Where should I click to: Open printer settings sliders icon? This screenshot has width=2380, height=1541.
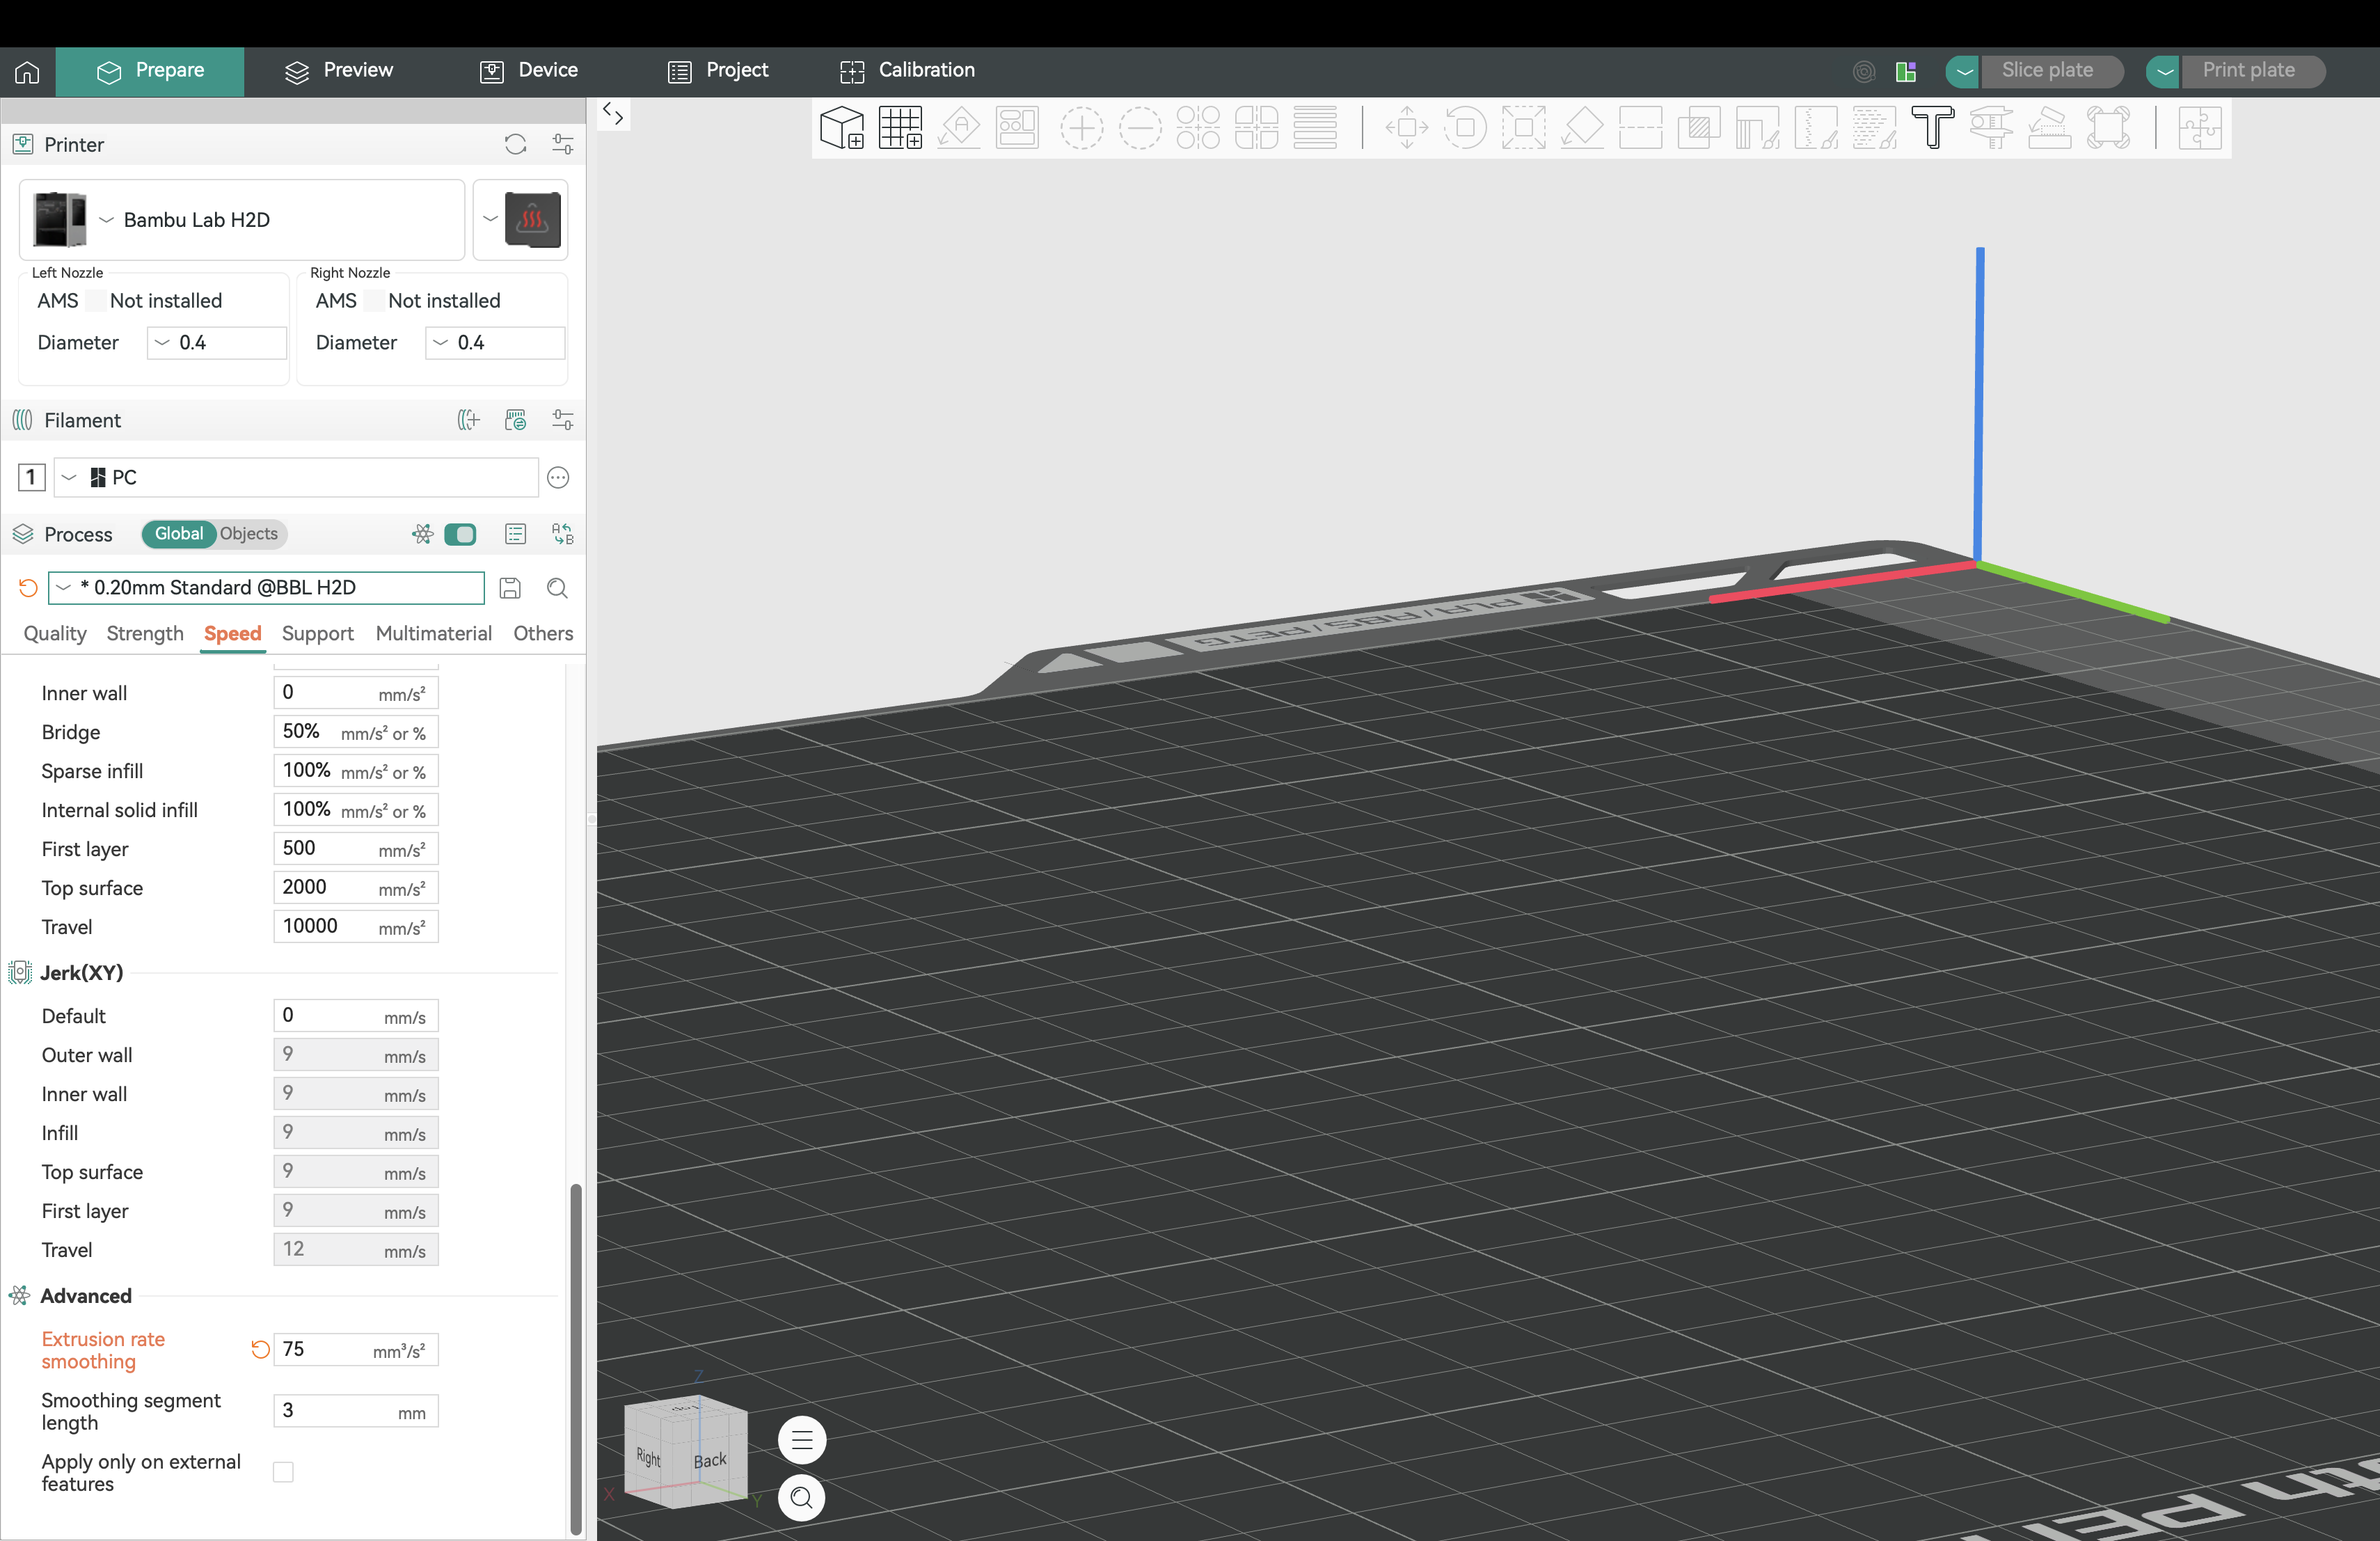563,145
